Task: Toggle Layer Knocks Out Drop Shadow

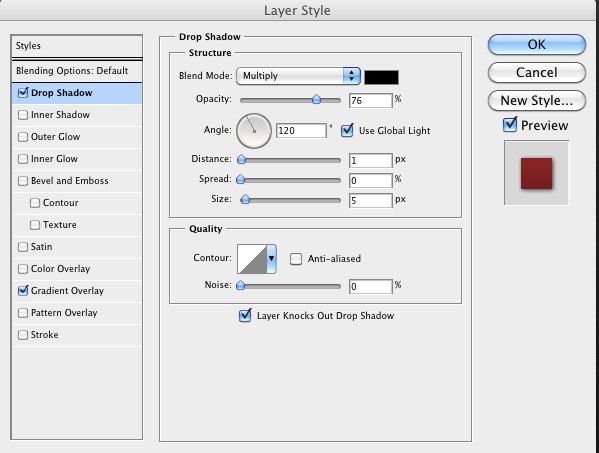Action: (245, 315)
